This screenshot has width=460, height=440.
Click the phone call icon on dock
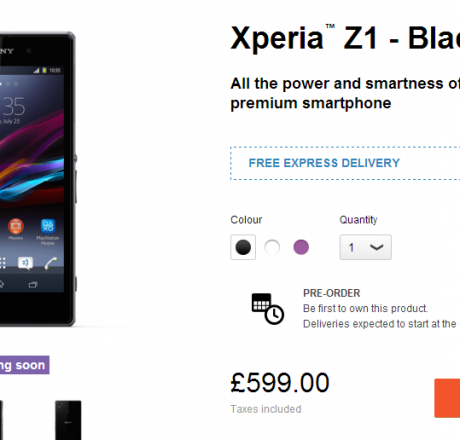(x=51, y=263)
